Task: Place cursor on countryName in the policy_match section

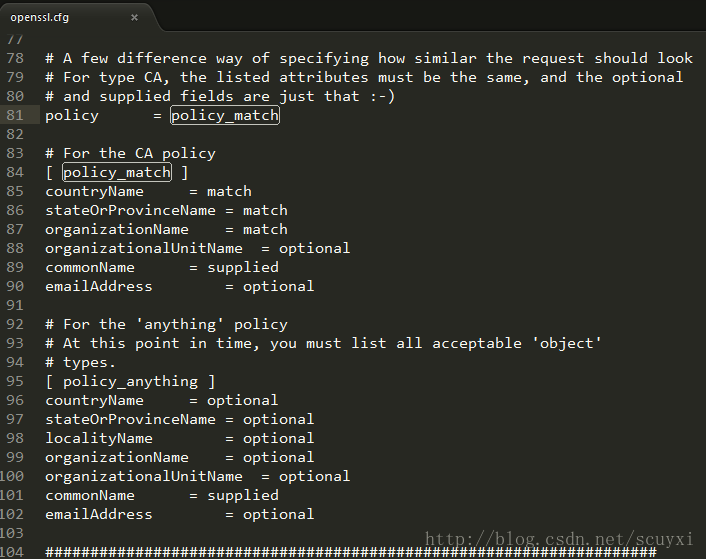Action: click(94, 192)
